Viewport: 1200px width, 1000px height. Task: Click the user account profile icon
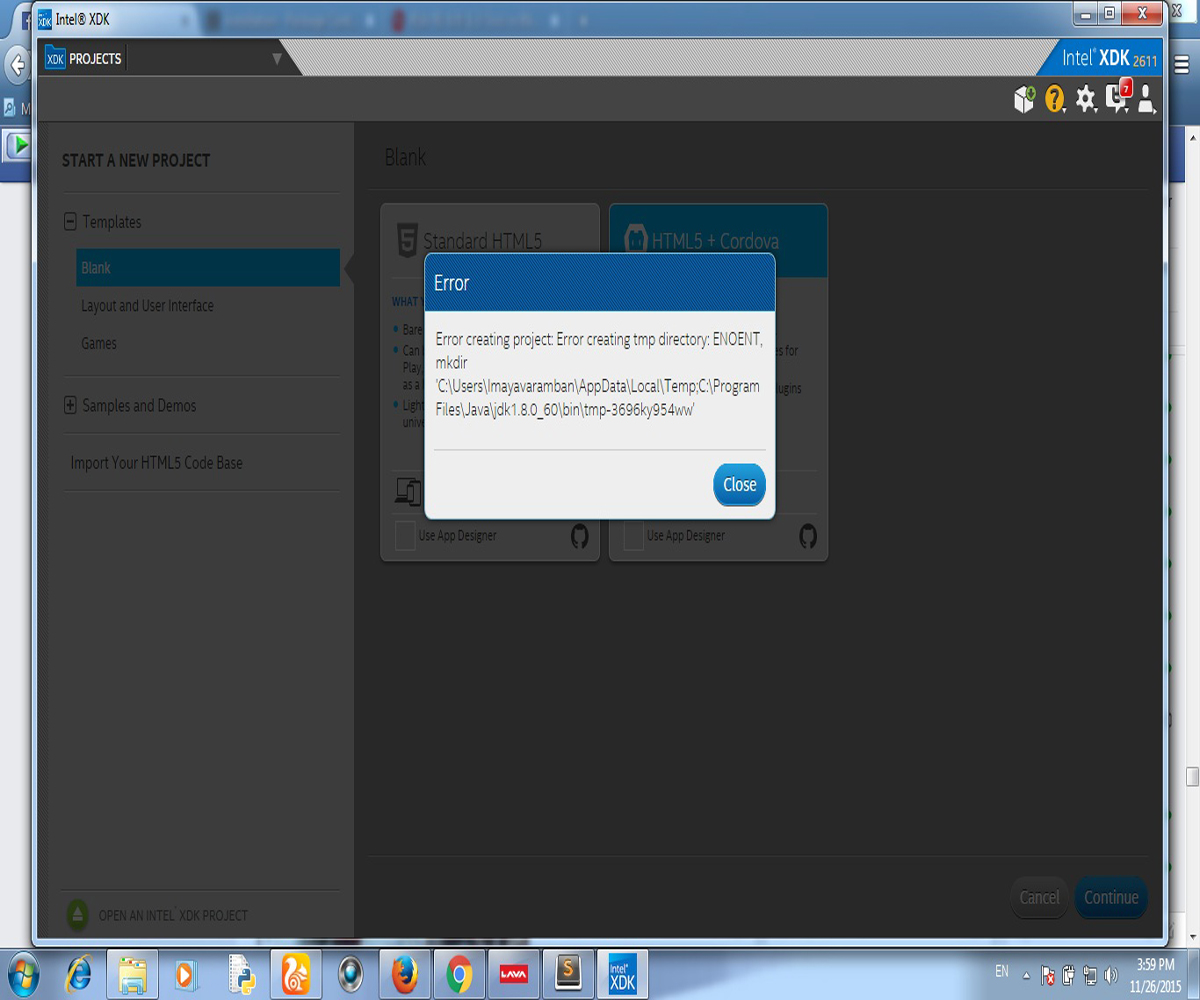click(1146, 98)
